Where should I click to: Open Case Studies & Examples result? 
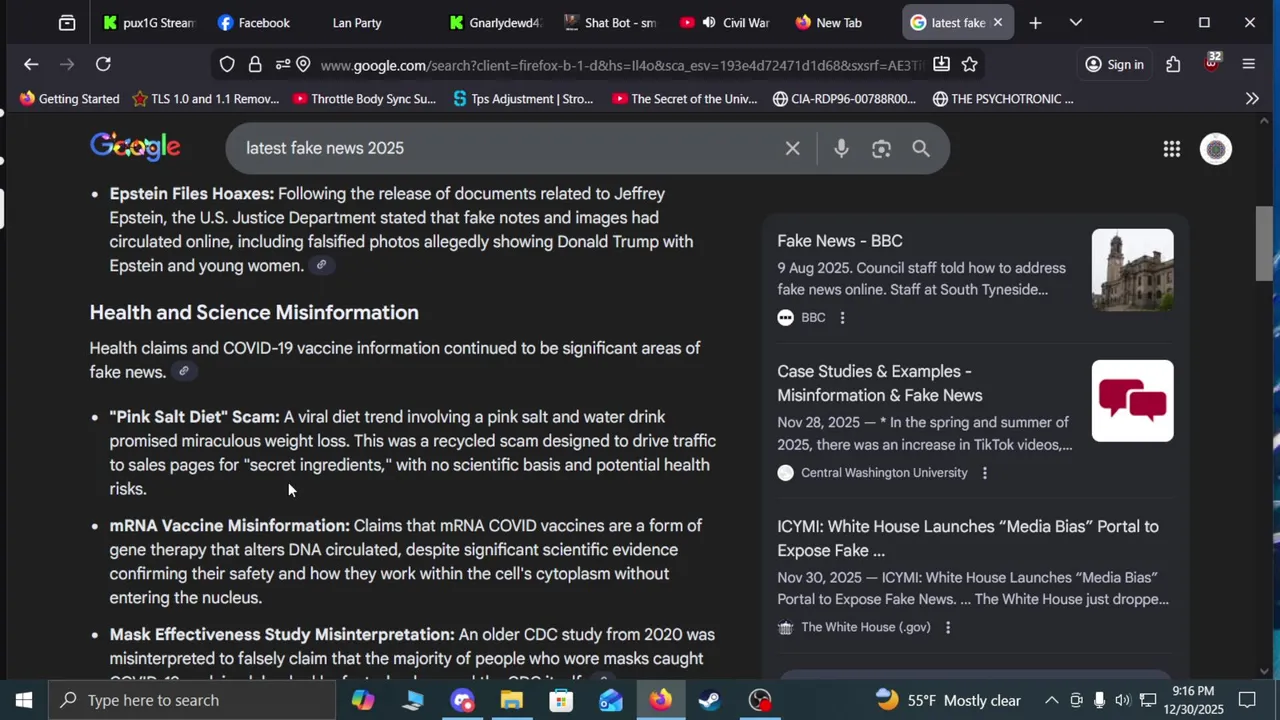880,383
